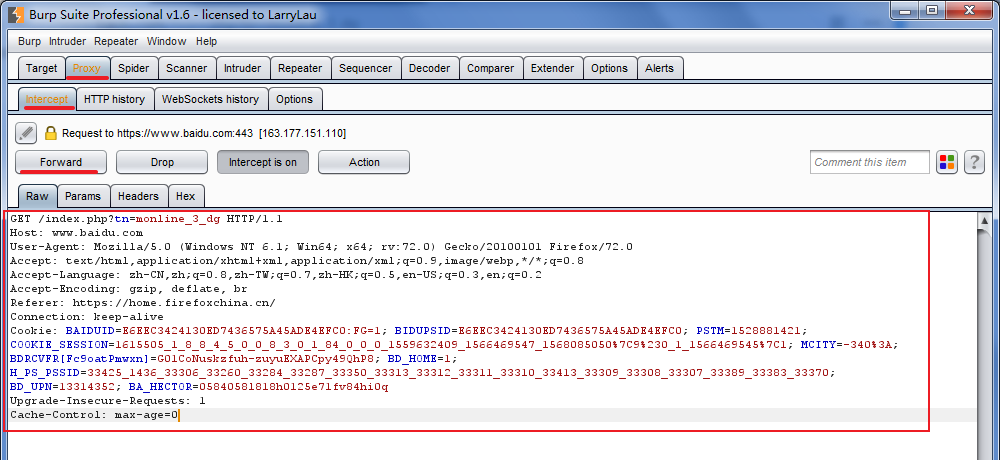Minimize the Burp Suite window
The width and height of the screenshot is (1000, 460).
906,9
